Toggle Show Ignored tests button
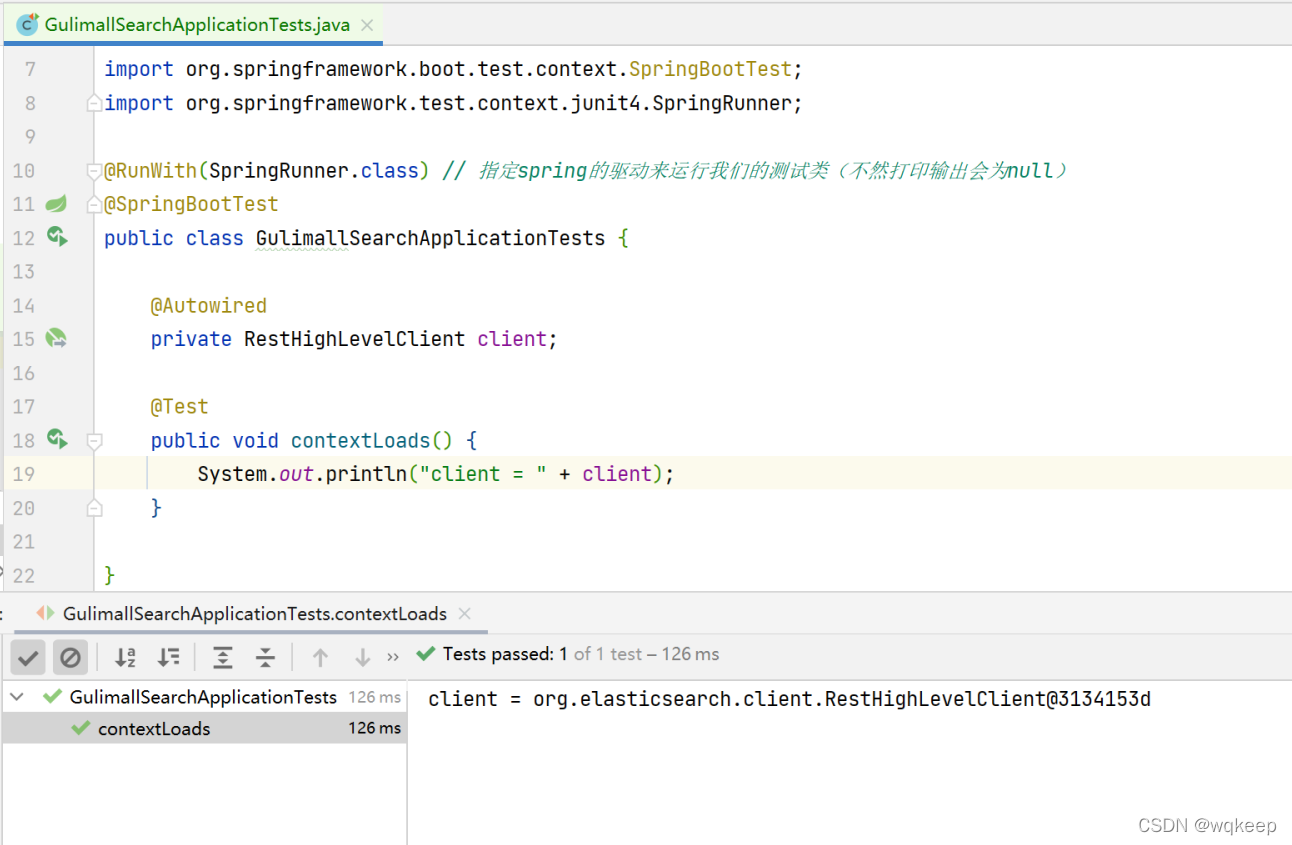Screen dimensions: 1292x845 (70, 657)
